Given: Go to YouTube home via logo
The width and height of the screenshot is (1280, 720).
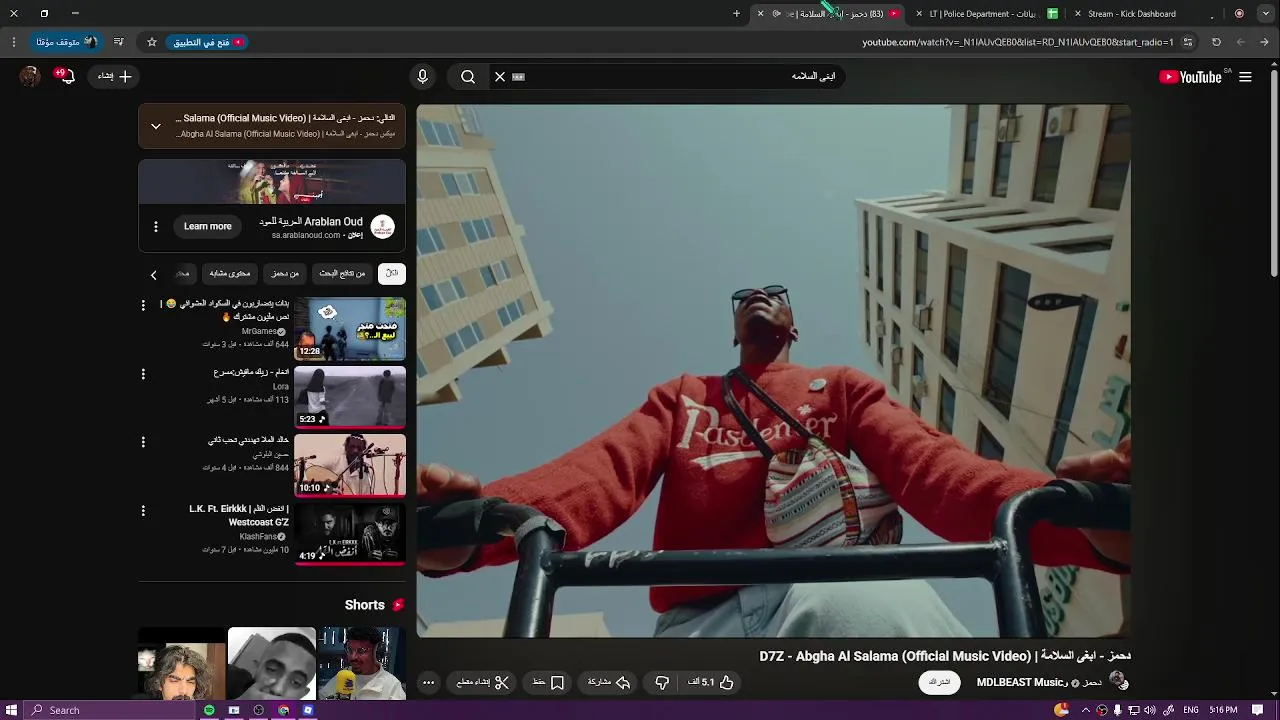Looking at the screenshot, I should coord(1191,77).
